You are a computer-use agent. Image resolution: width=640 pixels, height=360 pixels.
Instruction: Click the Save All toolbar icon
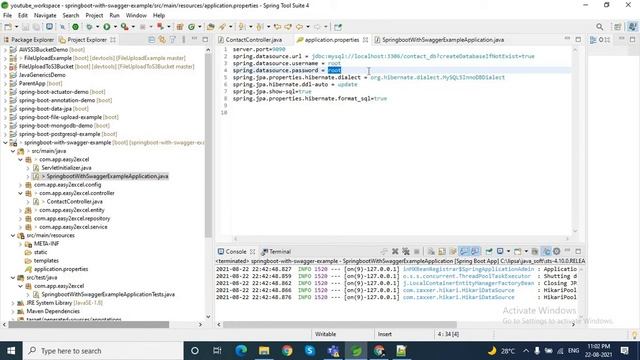click(36, 27)
